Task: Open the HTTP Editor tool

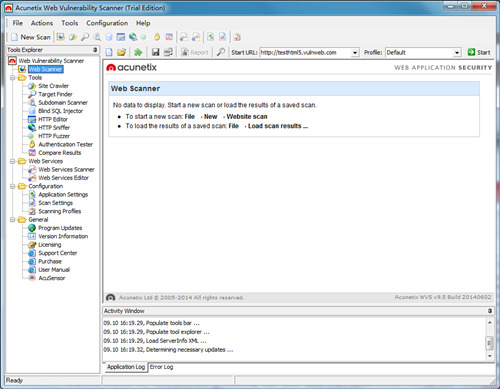Action: [x=53, y=119]
